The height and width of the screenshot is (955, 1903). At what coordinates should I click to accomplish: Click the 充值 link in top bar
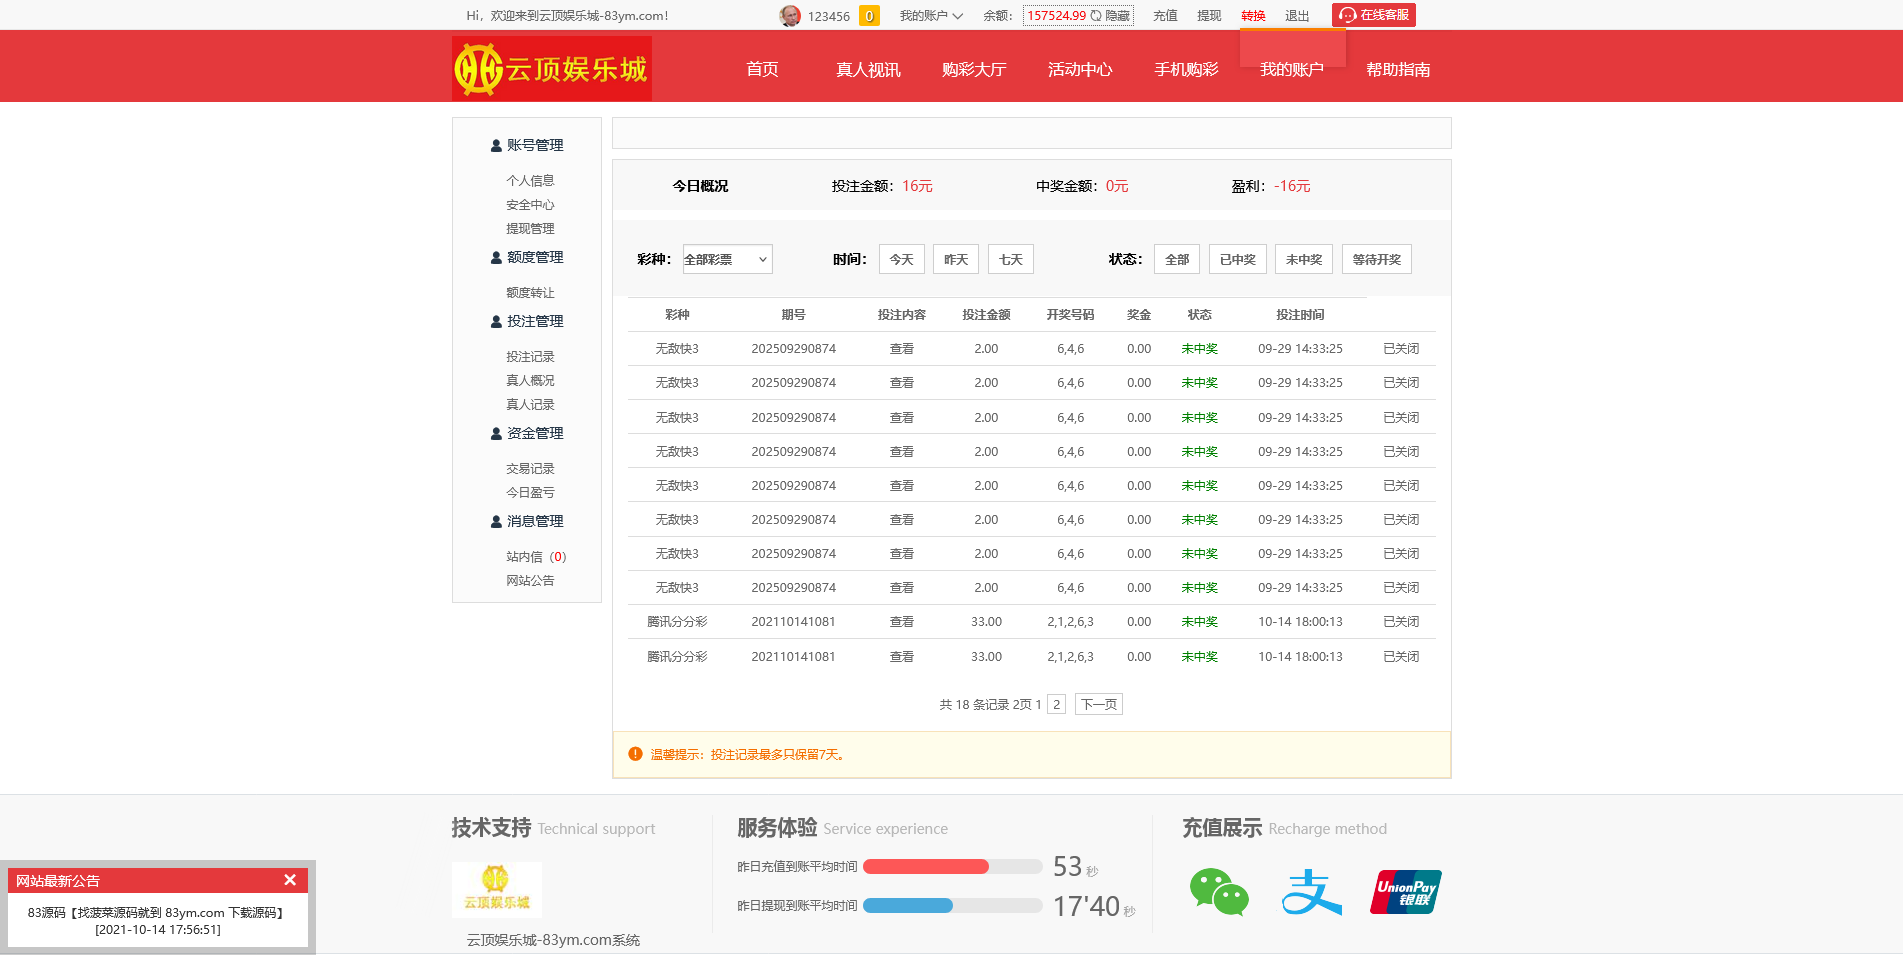pos(1165,16)
